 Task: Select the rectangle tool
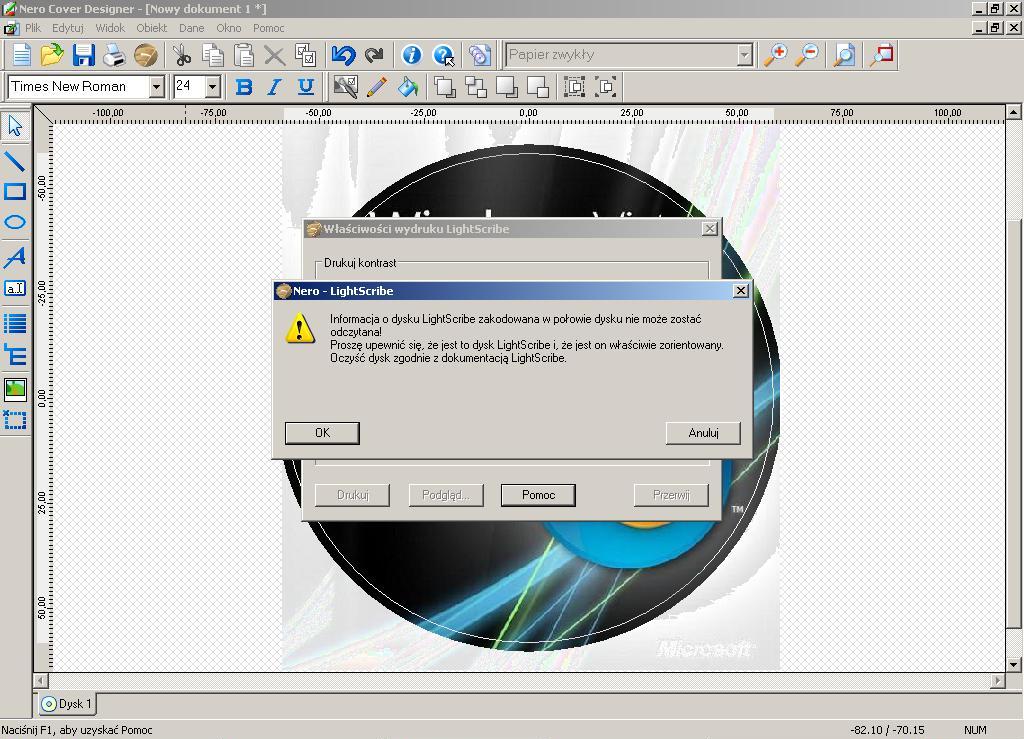pyautogui.click(x=15, y=191)
